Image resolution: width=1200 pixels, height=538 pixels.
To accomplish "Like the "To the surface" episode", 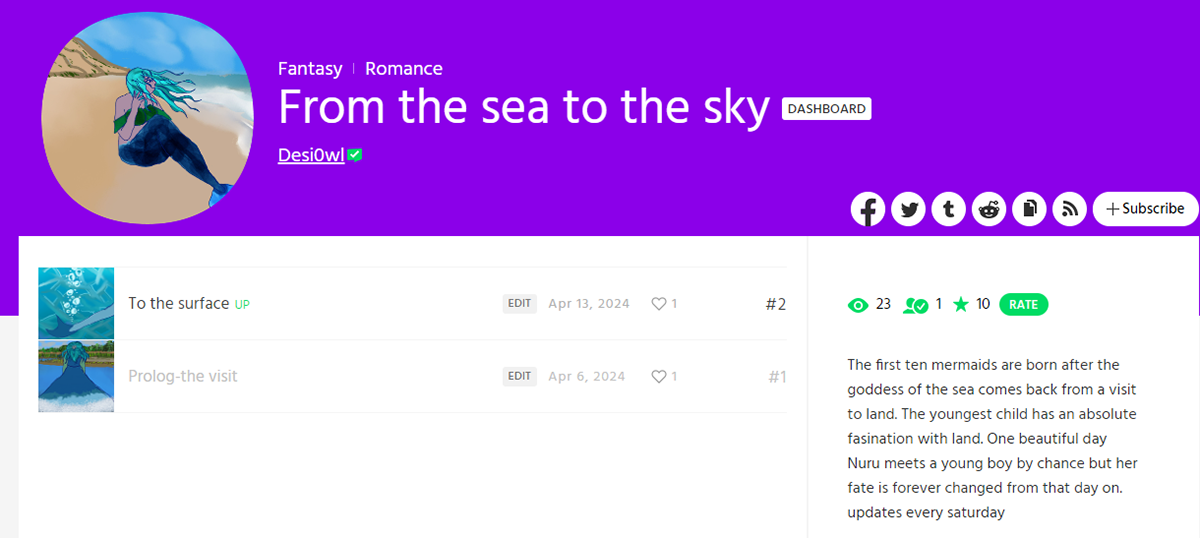I will (659, 304).
